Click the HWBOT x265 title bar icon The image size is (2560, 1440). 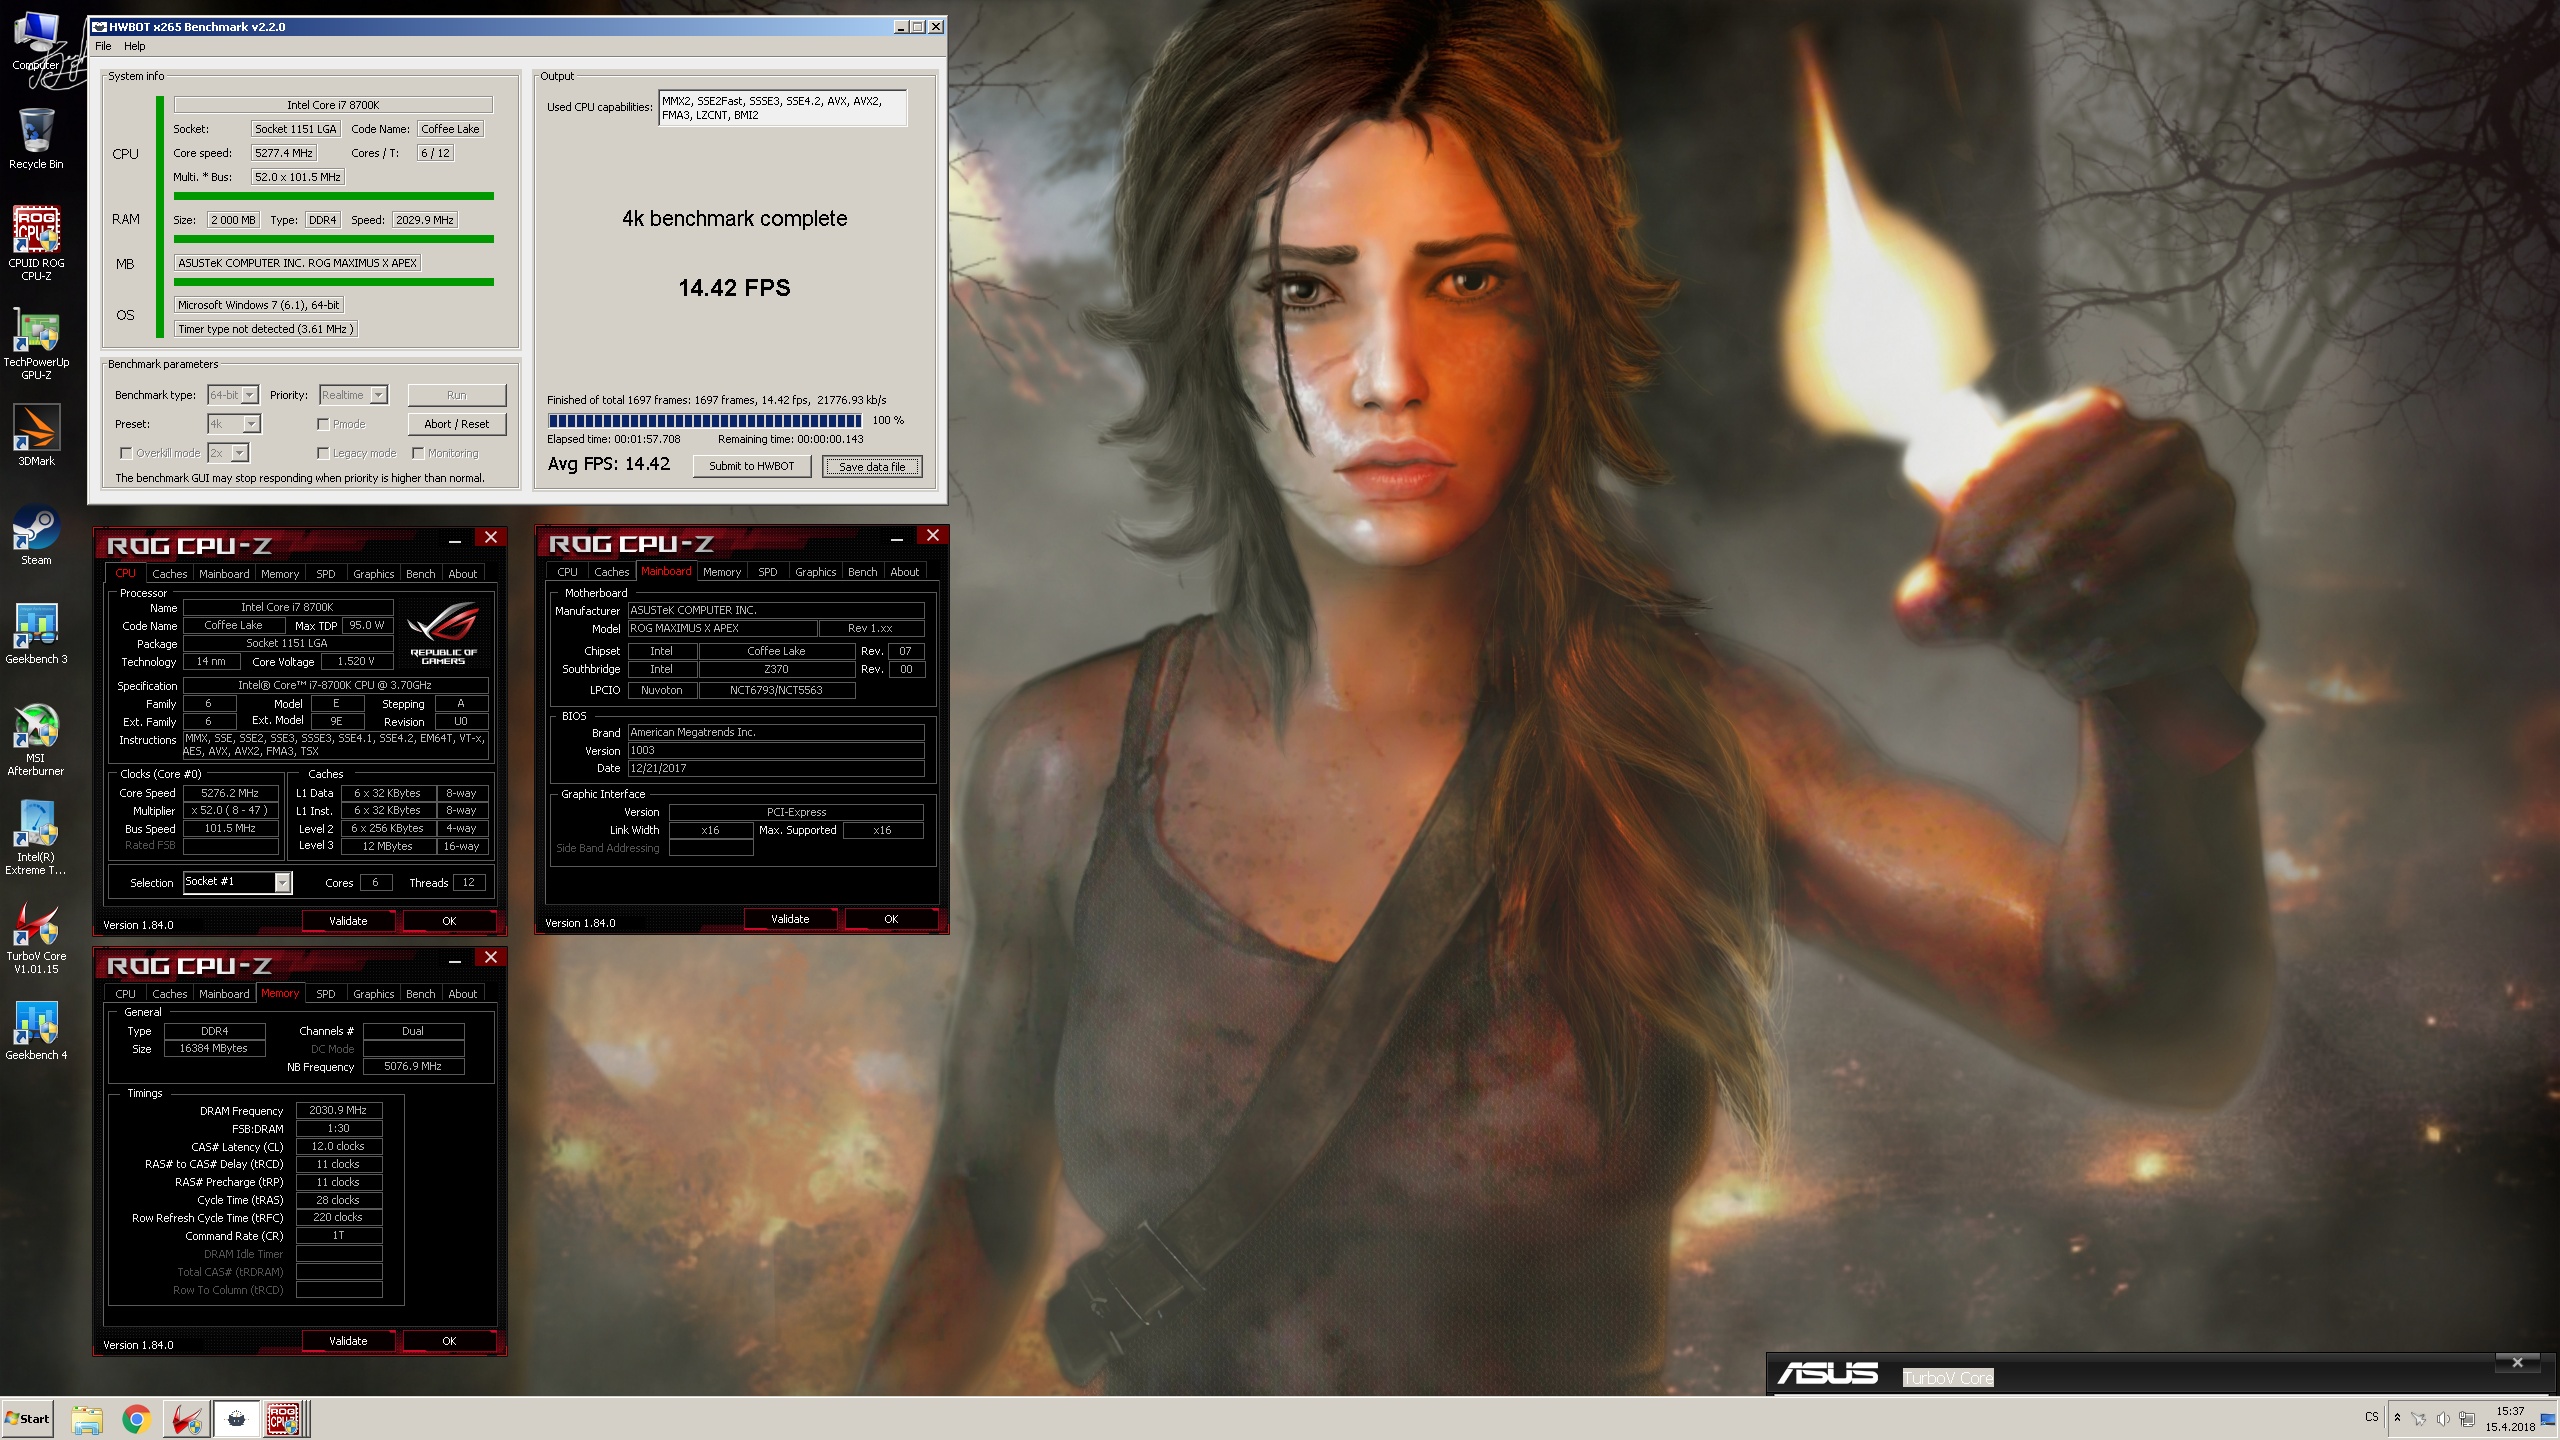click(99, 27)
